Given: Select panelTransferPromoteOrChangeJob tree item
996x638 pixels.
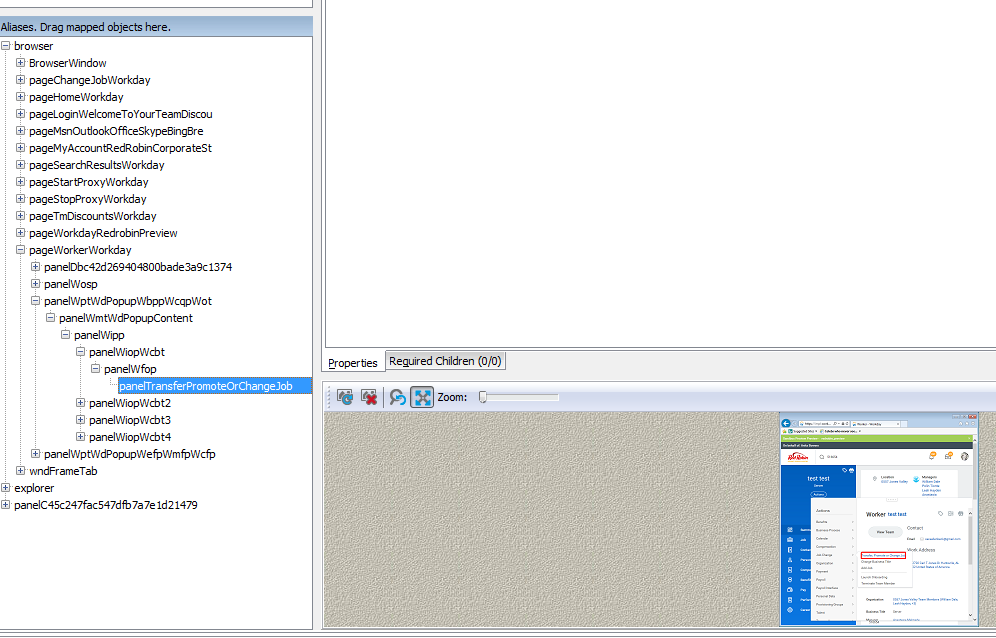Looking at the screenshot, I should pos(206,386).
